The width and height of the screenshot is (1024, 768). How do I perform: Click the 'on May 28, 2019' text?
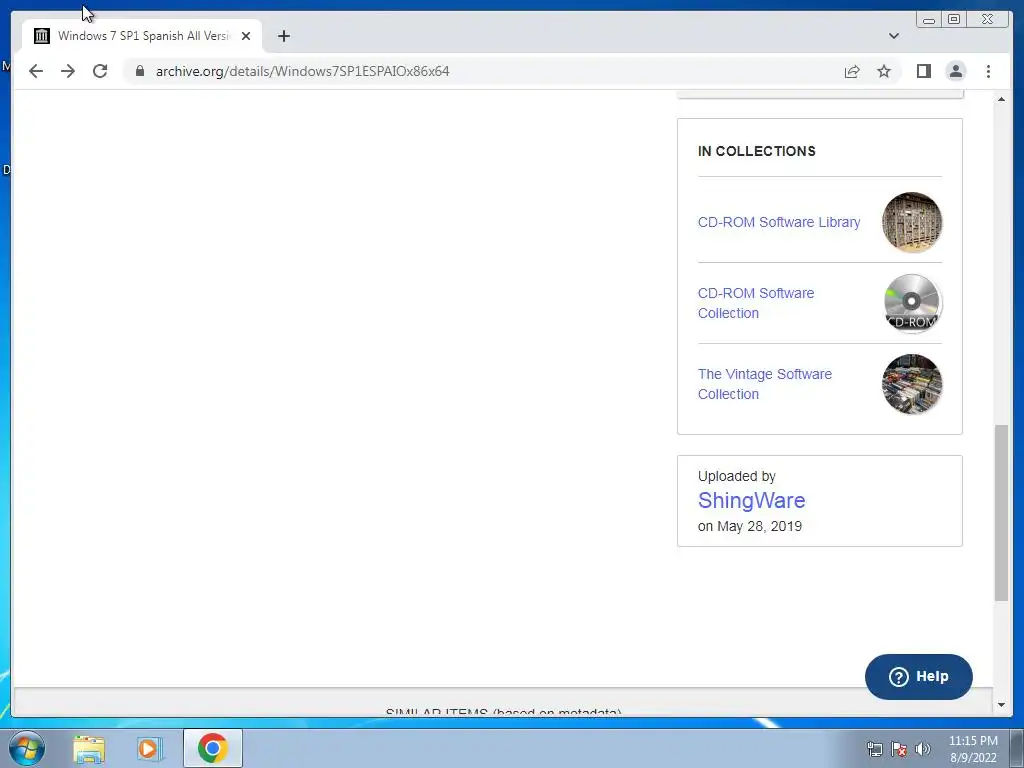pos(750,526)
